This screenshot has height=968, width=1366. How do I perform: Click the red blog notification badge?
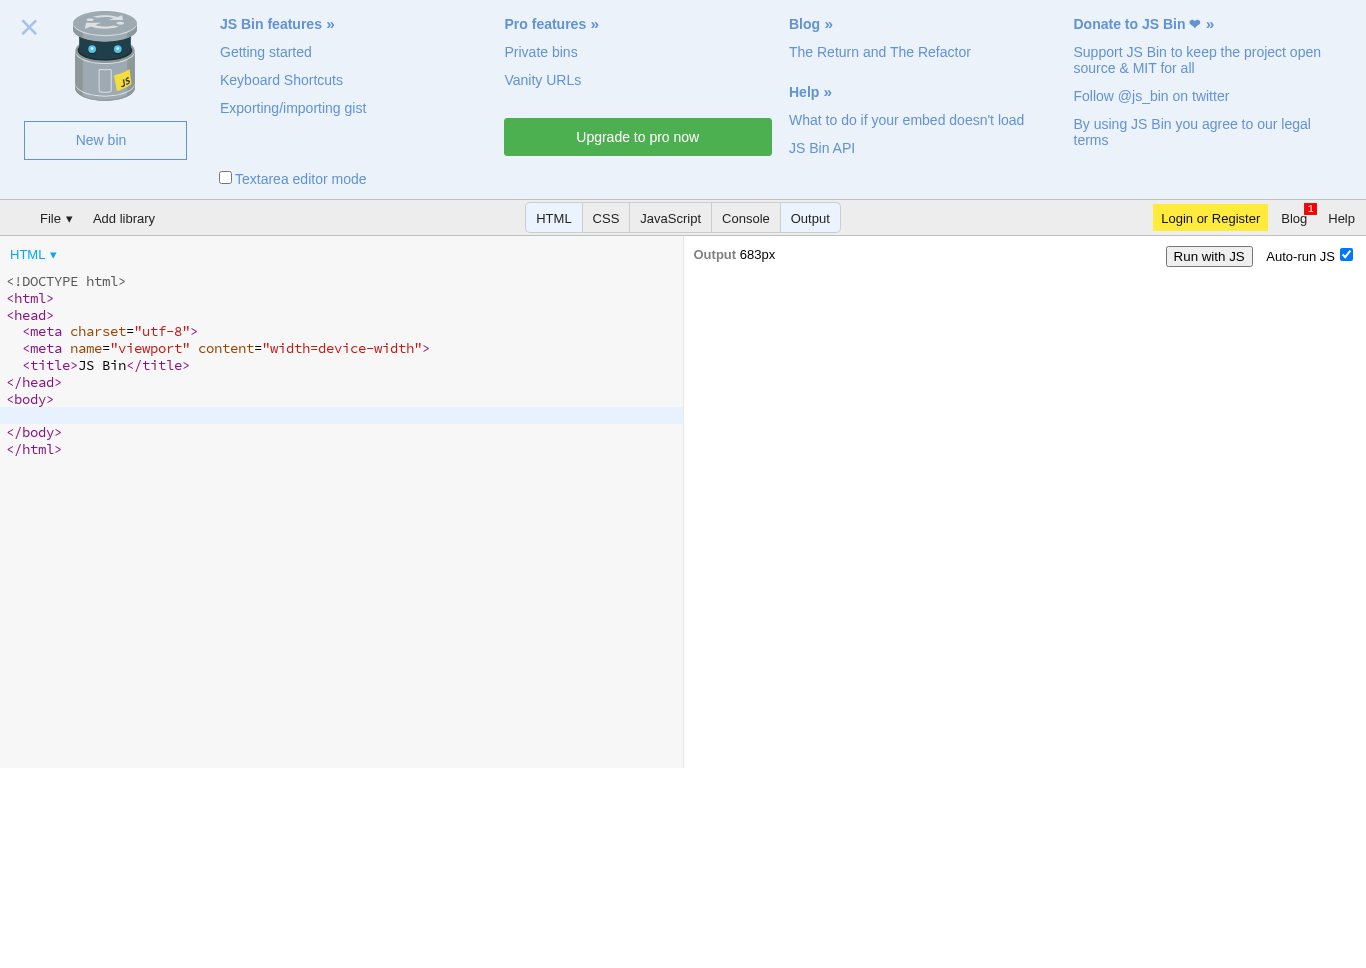click(1310, 209)
